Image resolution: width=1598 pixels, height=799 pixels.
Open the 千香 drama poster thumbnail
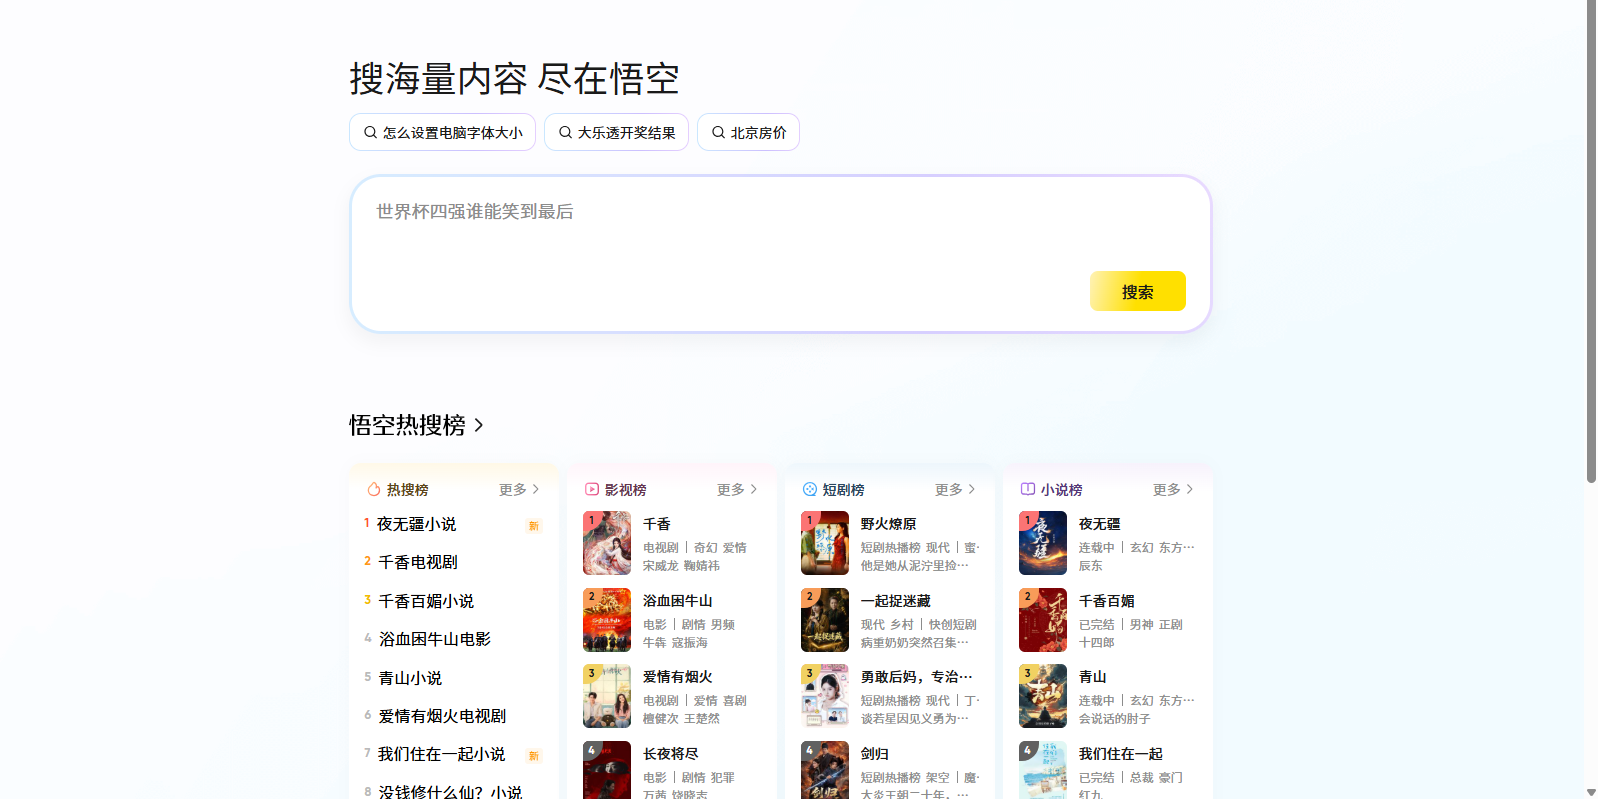[607, 543]
